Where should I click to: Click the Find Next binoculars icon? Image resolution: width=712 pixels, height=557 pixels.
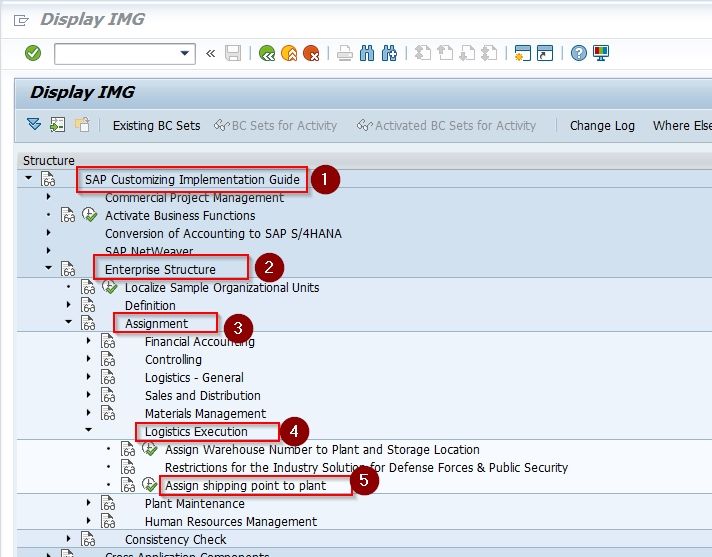click(389, 54)
